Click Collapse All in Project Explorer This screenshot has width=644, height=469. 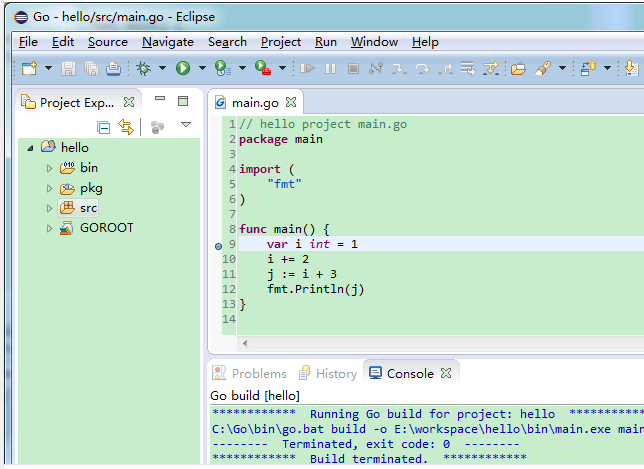tap(104, 128)
